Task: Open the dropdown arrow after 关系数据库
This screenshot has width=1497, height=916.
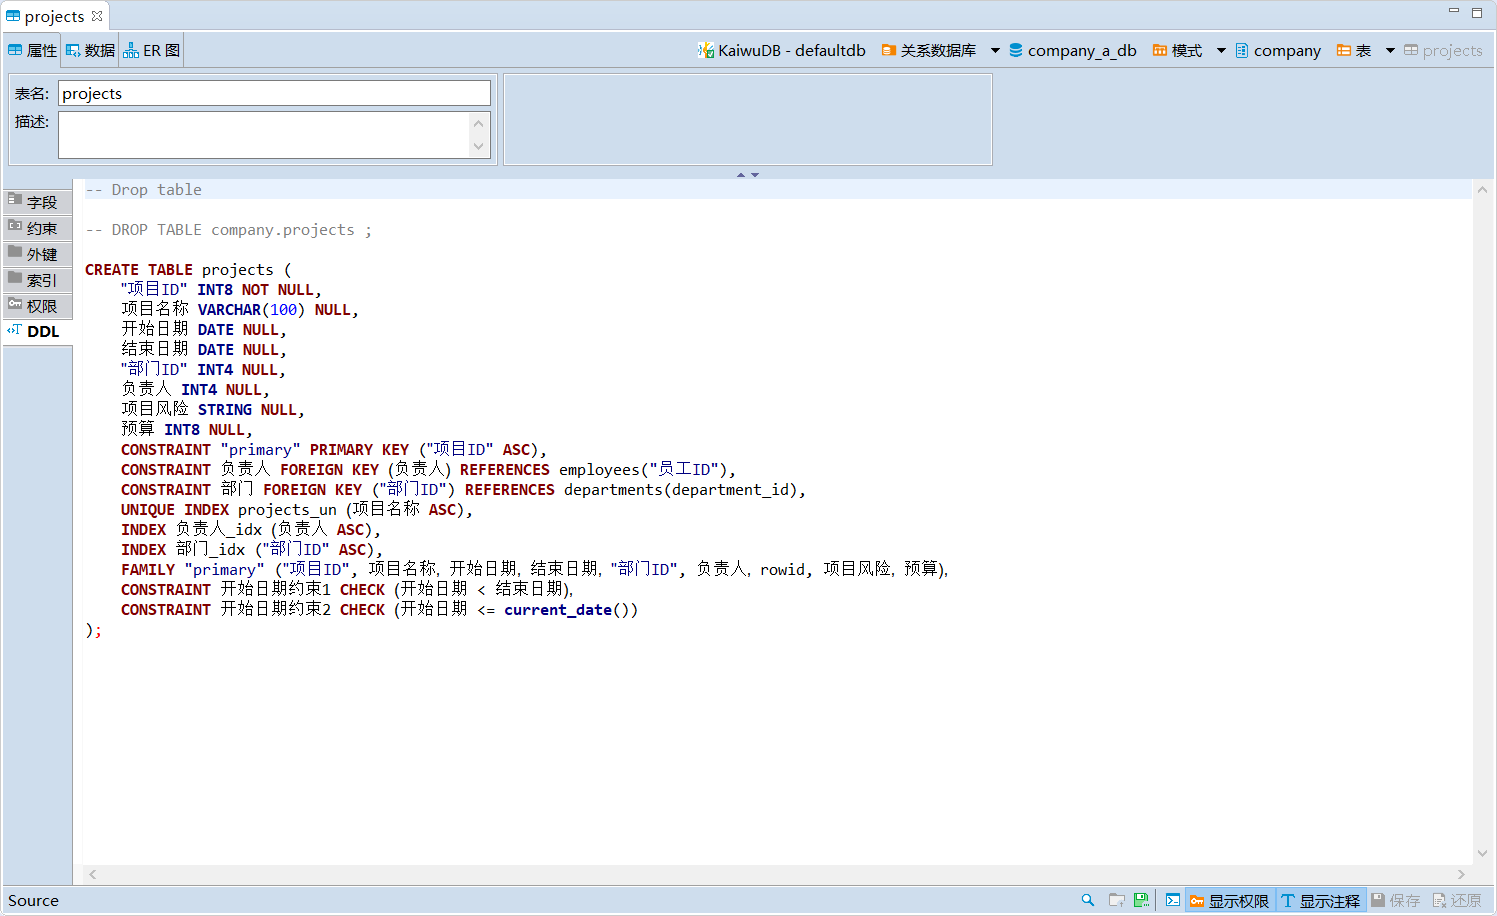Action: 995,50
